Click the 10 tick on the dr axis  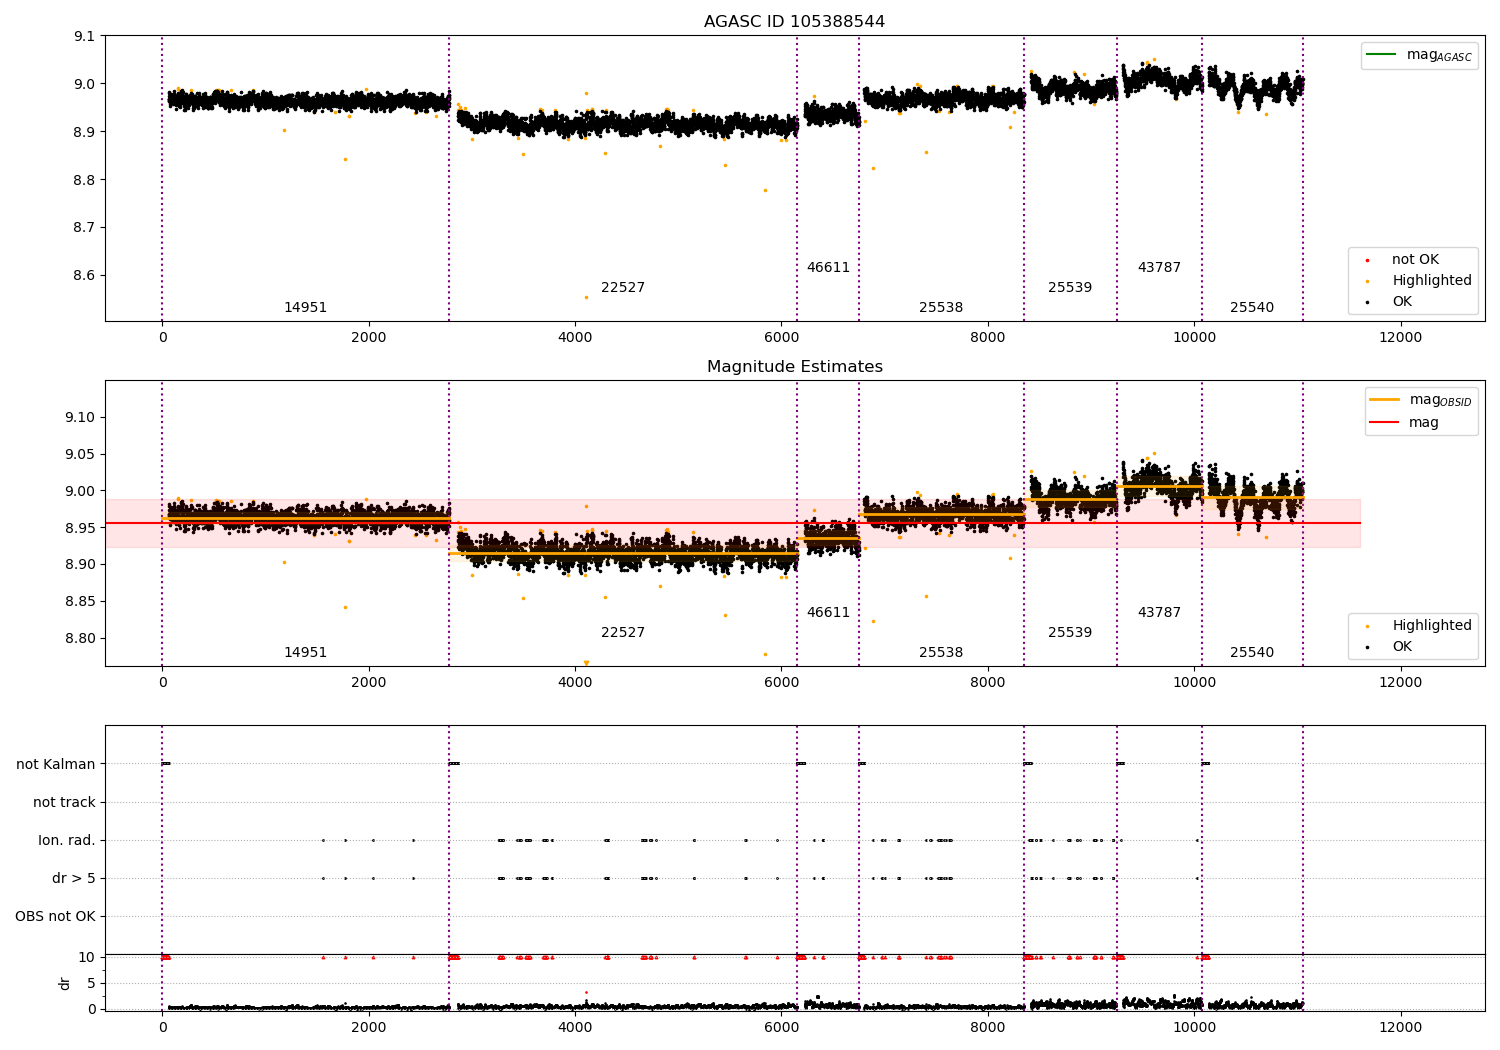[87, 958]
